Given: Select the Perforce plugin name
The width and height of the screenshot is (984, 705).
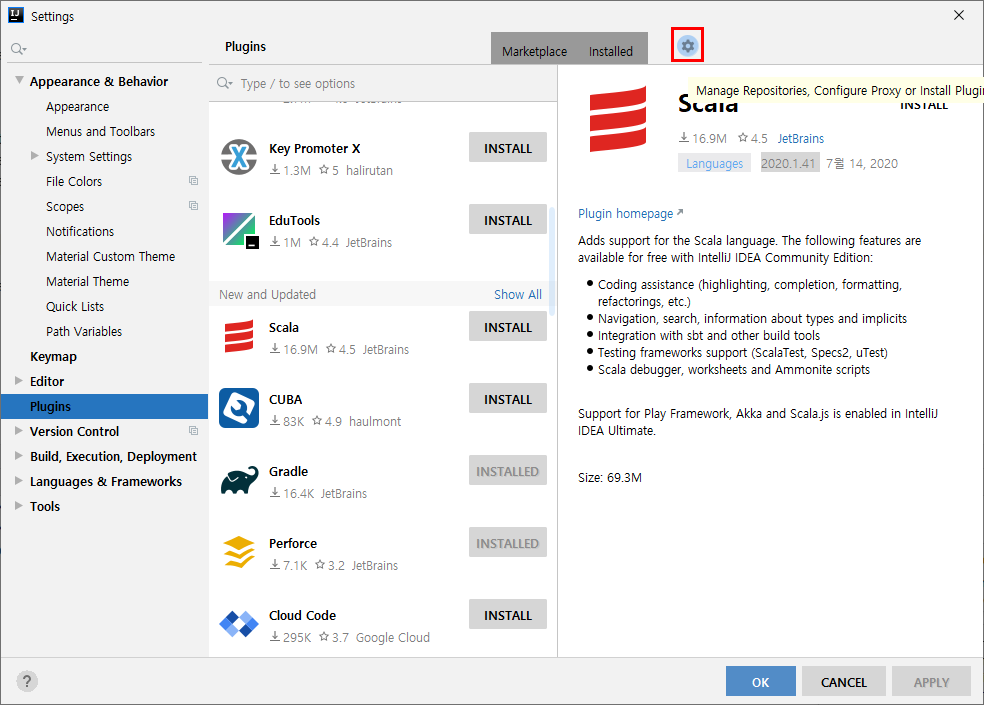Looking at the screenshot, I should coord(293,544).
